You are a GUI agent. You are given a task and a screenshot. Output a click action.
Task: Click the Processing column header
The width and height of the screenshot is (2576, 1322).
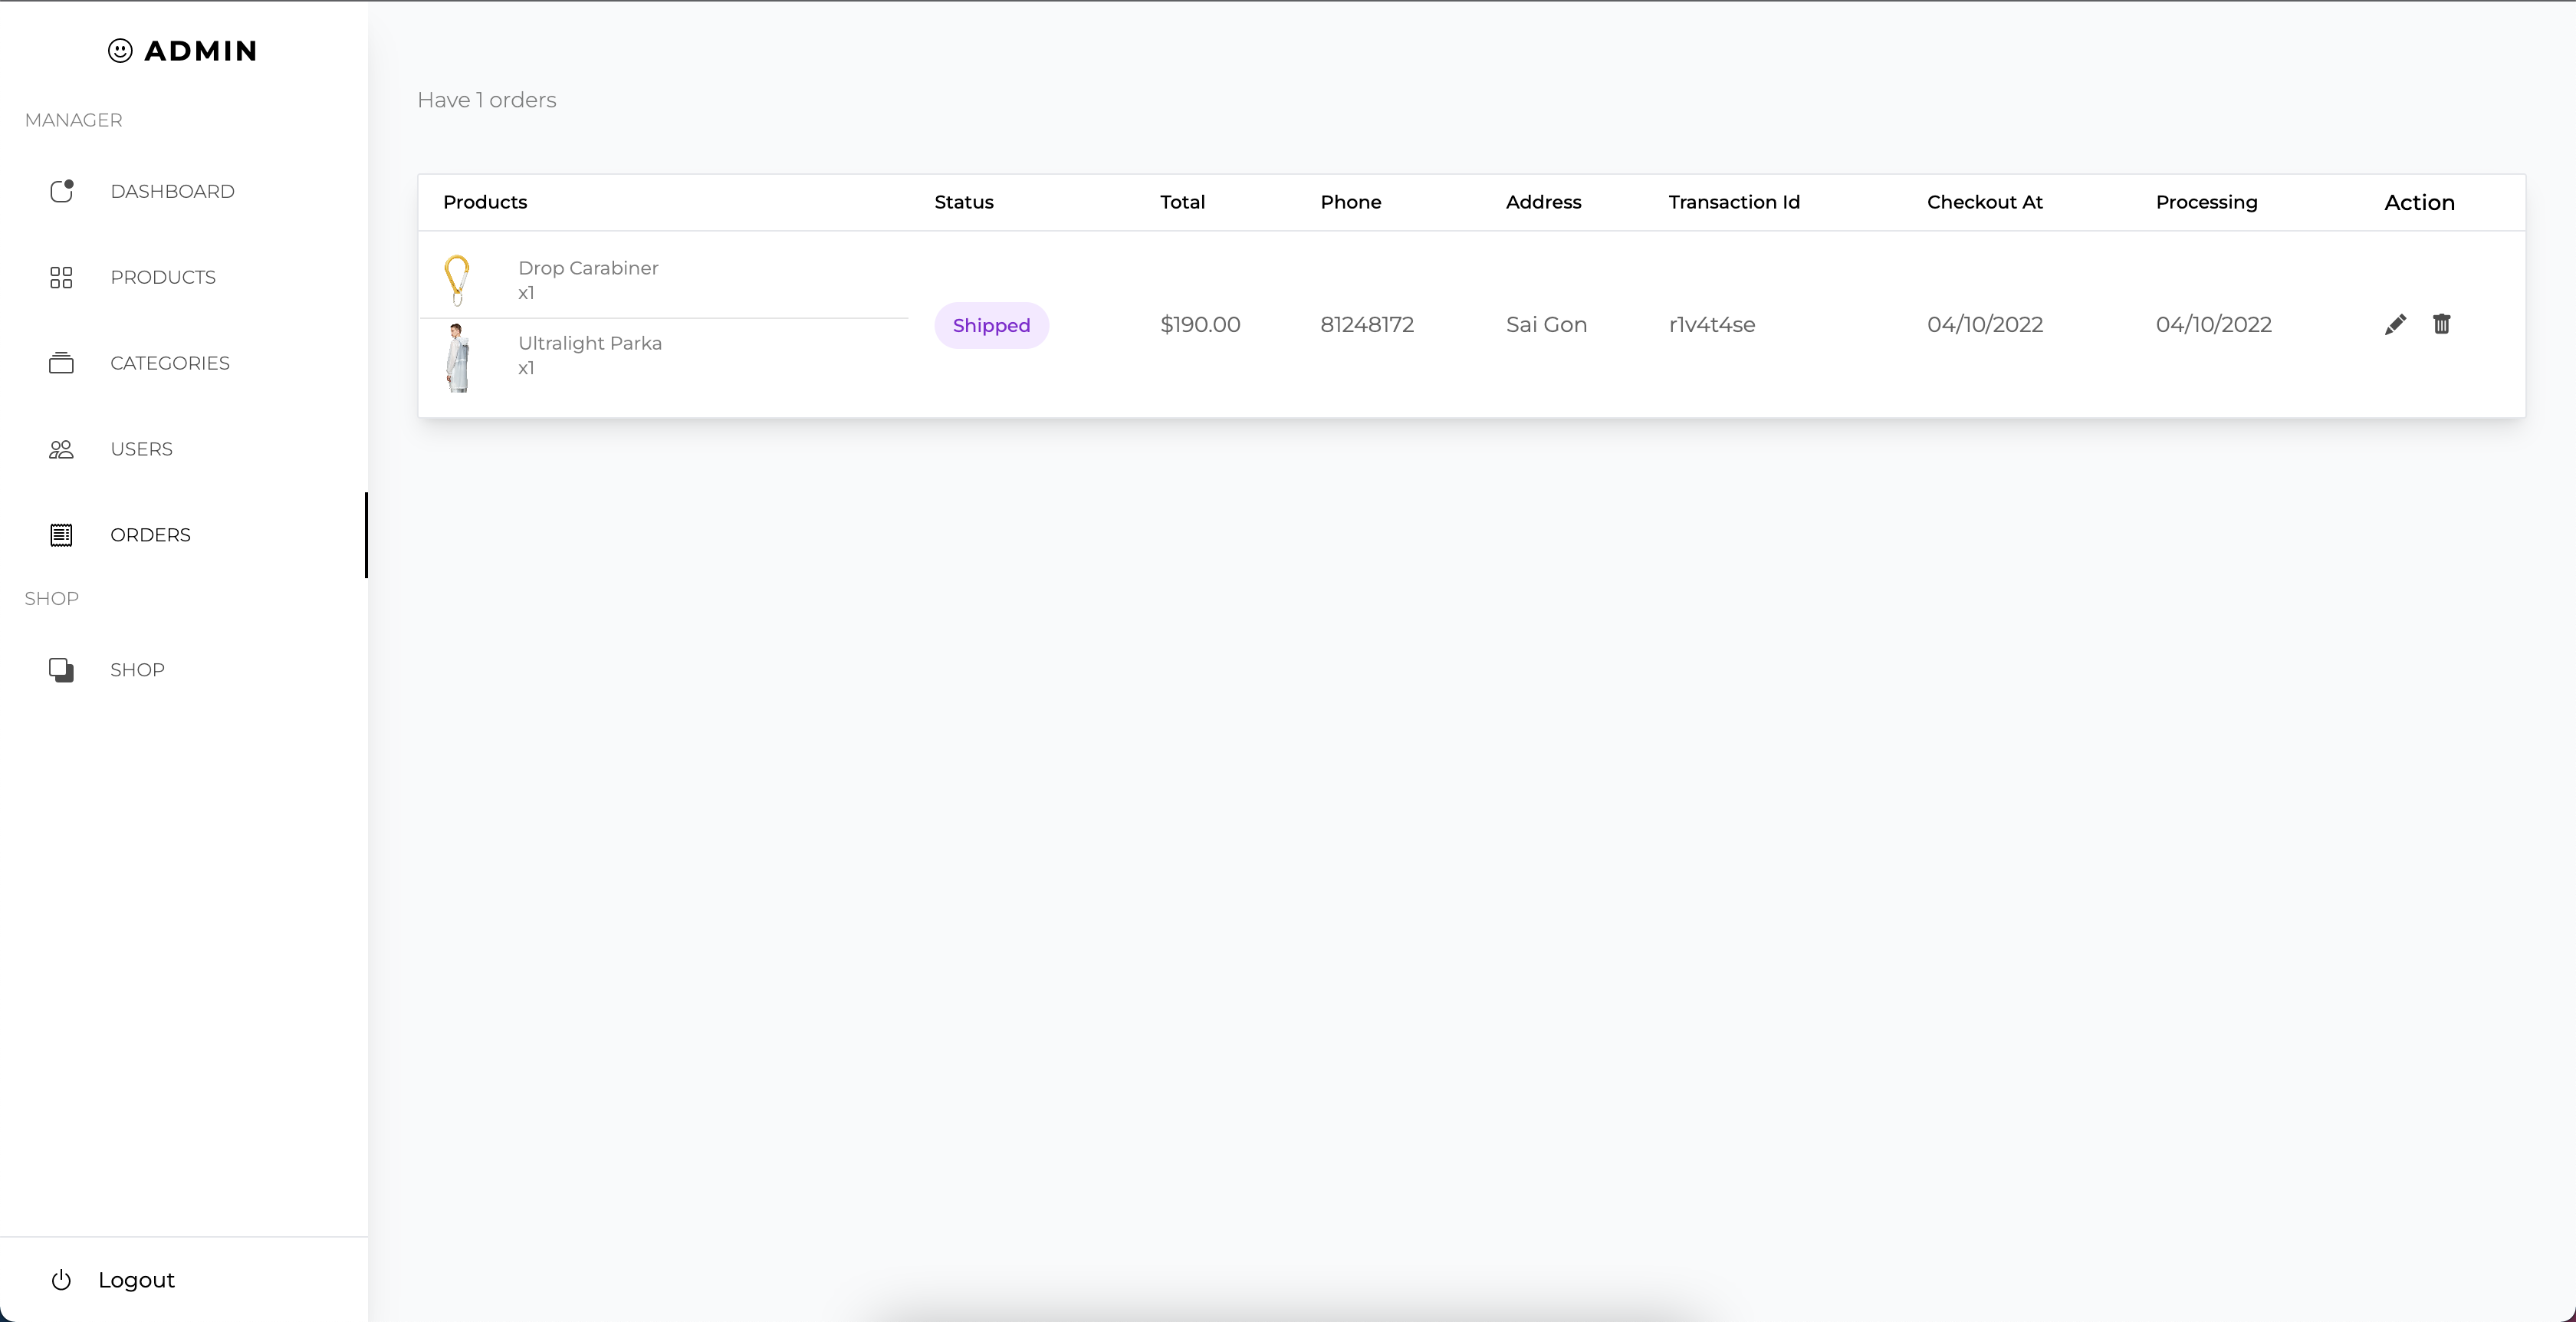pos(2206,202)
